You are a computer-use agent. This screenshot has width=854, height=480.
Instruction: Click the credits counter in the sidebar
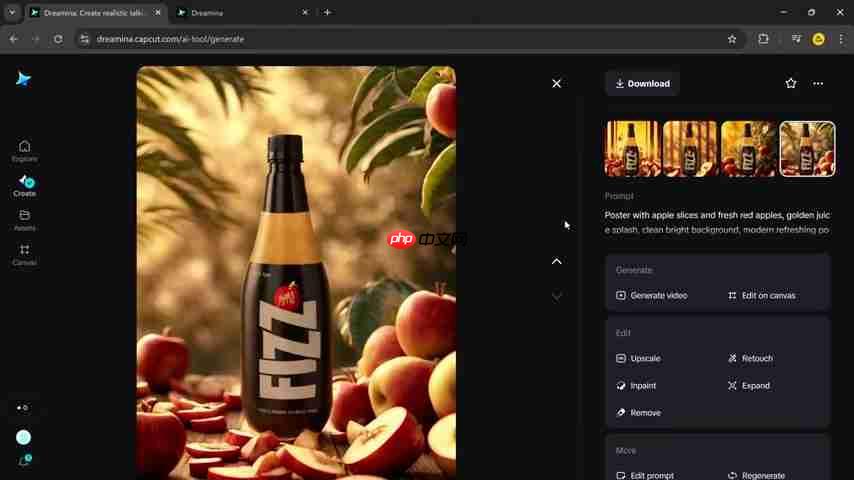coord(22,408)
